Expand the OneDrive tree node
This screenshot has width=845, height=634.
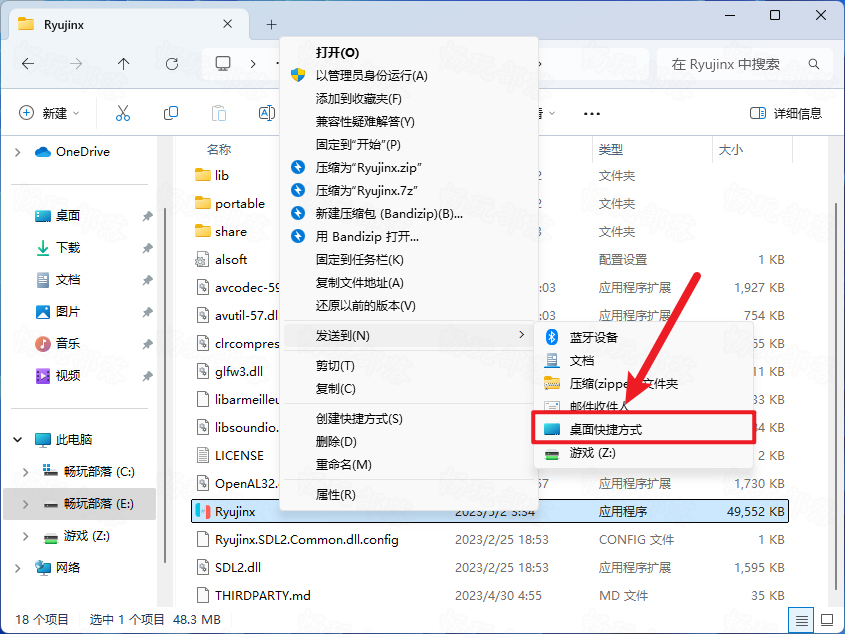[x=17, y=152]
